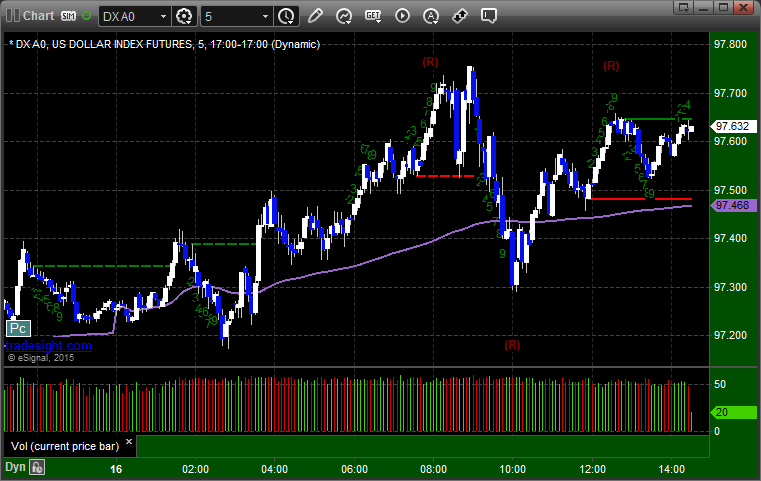Open the chart comment bubble icon

(x=489, y=16)
